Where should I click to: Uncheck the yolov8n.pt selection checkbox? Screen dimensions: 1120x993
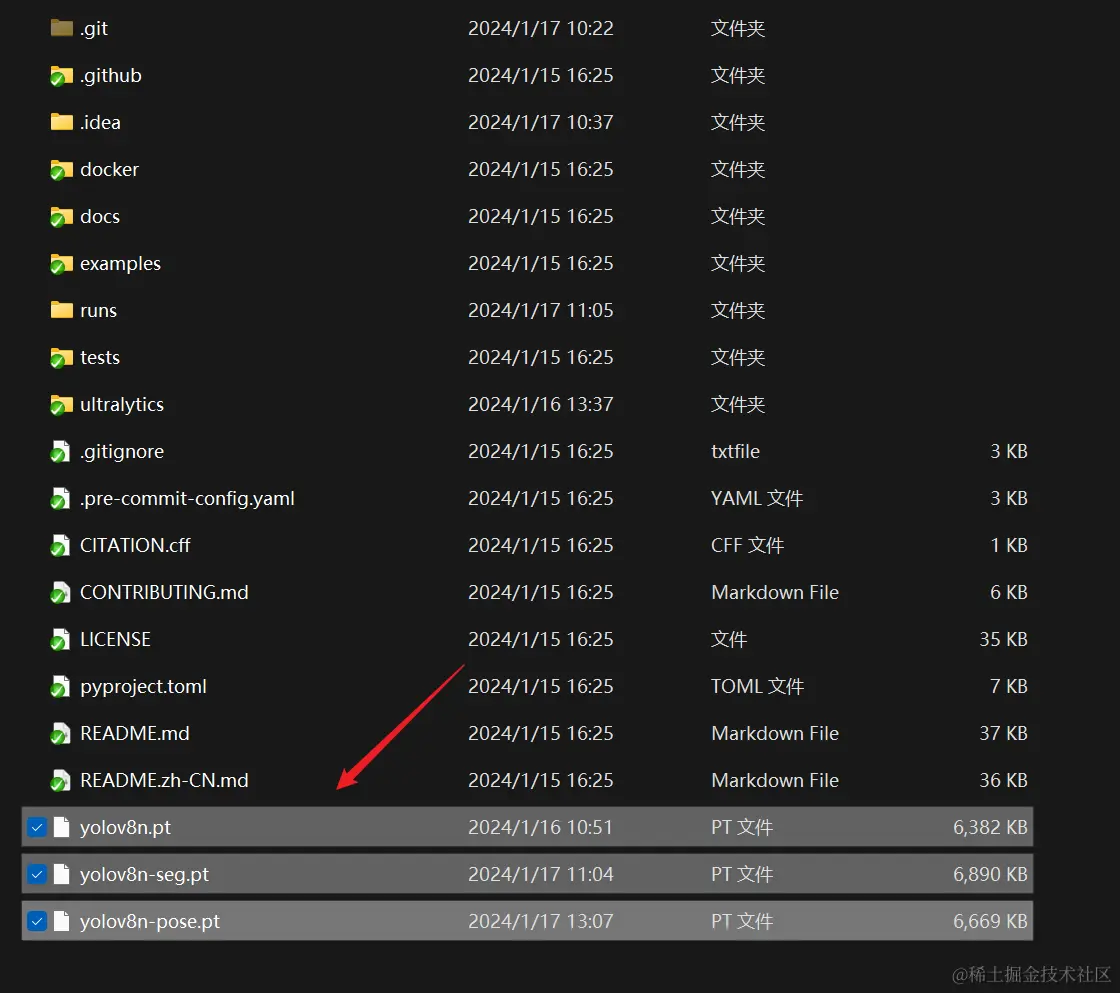[x=36, y=827]
